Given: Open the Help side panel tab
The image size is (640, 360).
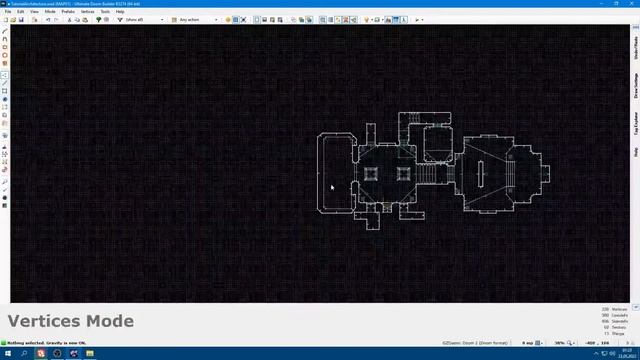Looking at the screenshot, I should [636, 152].
